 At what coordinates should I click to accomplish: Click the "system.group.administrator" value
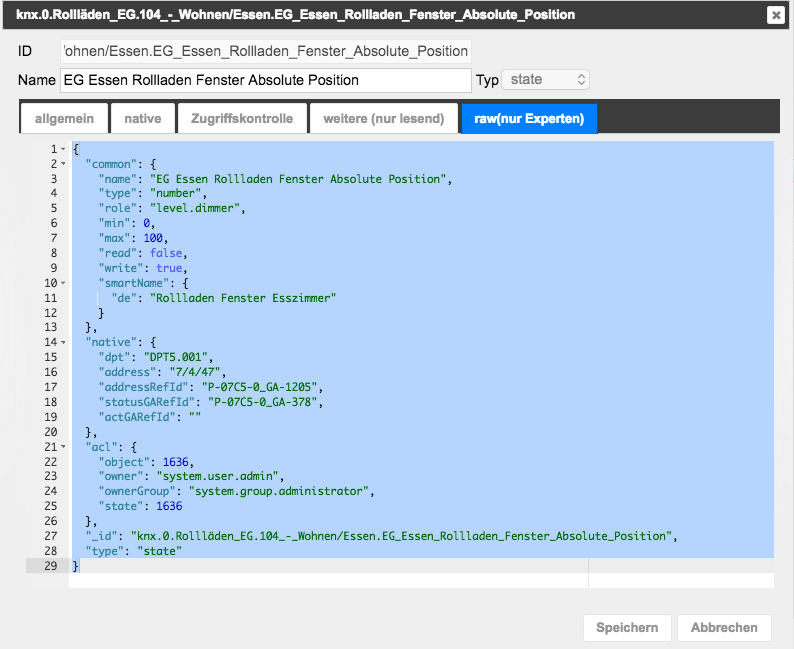coord(278,492)
